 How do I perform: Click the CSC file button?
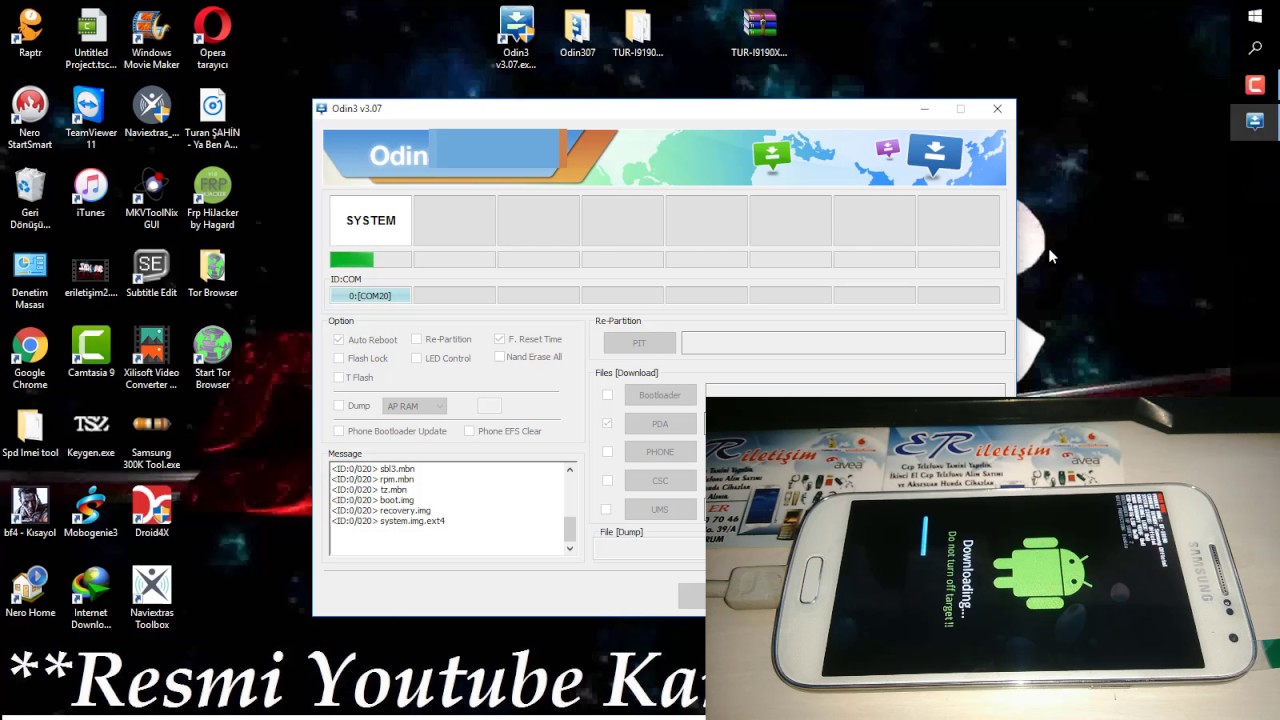coord(660,481)
